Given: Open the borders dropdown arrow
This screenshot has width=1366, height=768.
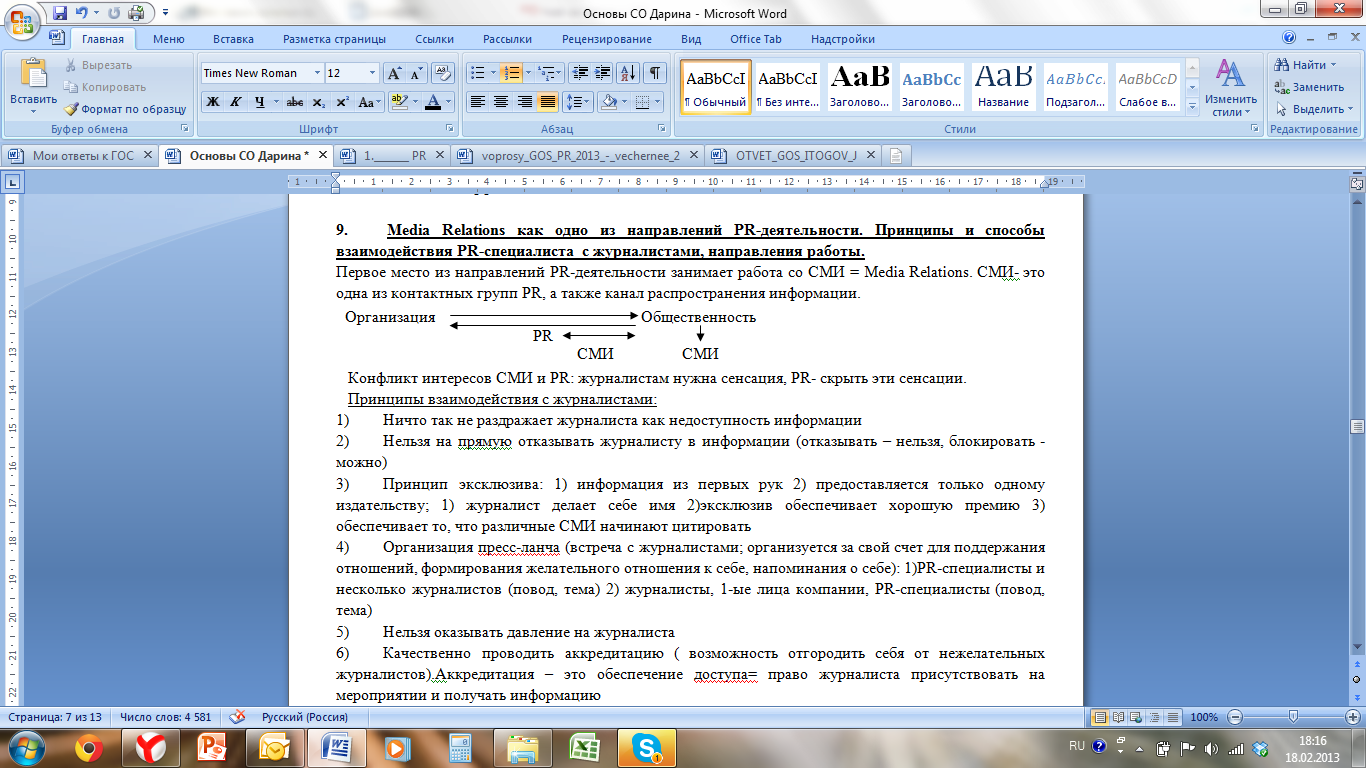Looking at the screenshot, I should (x=656, y=102).
